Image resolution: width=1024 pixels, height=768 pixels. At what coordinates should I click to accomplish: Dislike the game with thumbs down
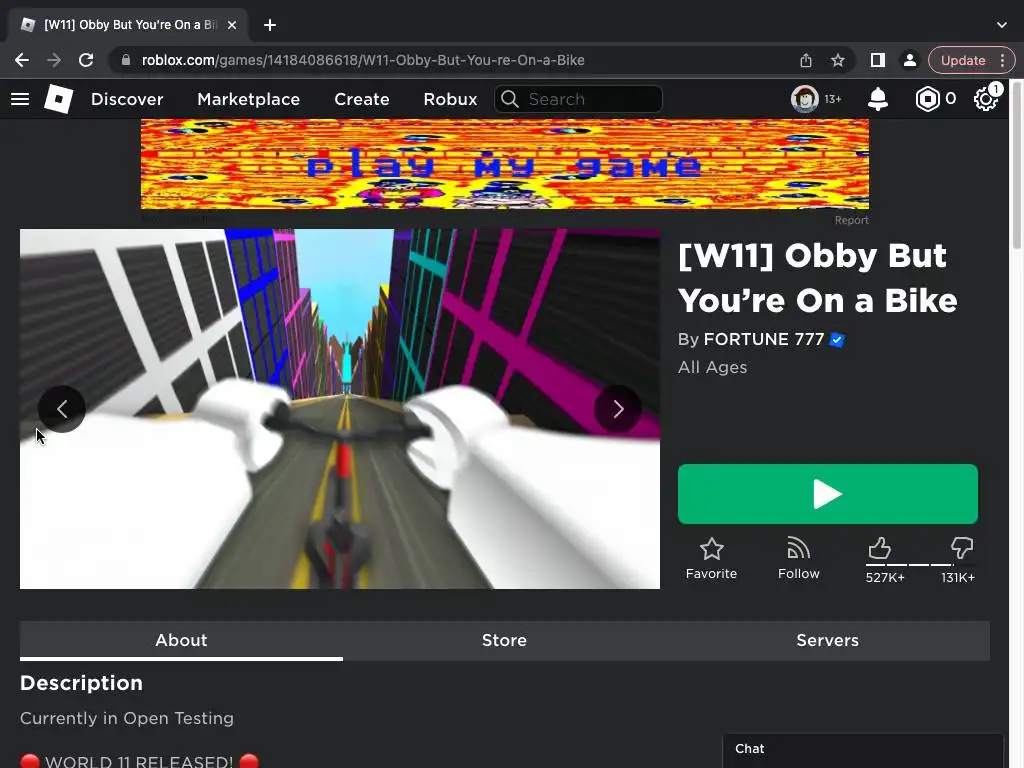pyautogui.click(x=962, y=547)
